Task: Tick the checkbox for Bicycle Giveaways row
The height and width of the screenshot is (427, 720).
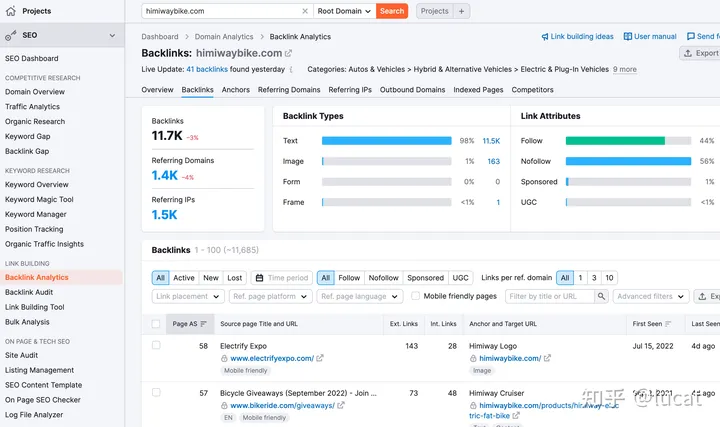Action: click(x=156, y=393)
